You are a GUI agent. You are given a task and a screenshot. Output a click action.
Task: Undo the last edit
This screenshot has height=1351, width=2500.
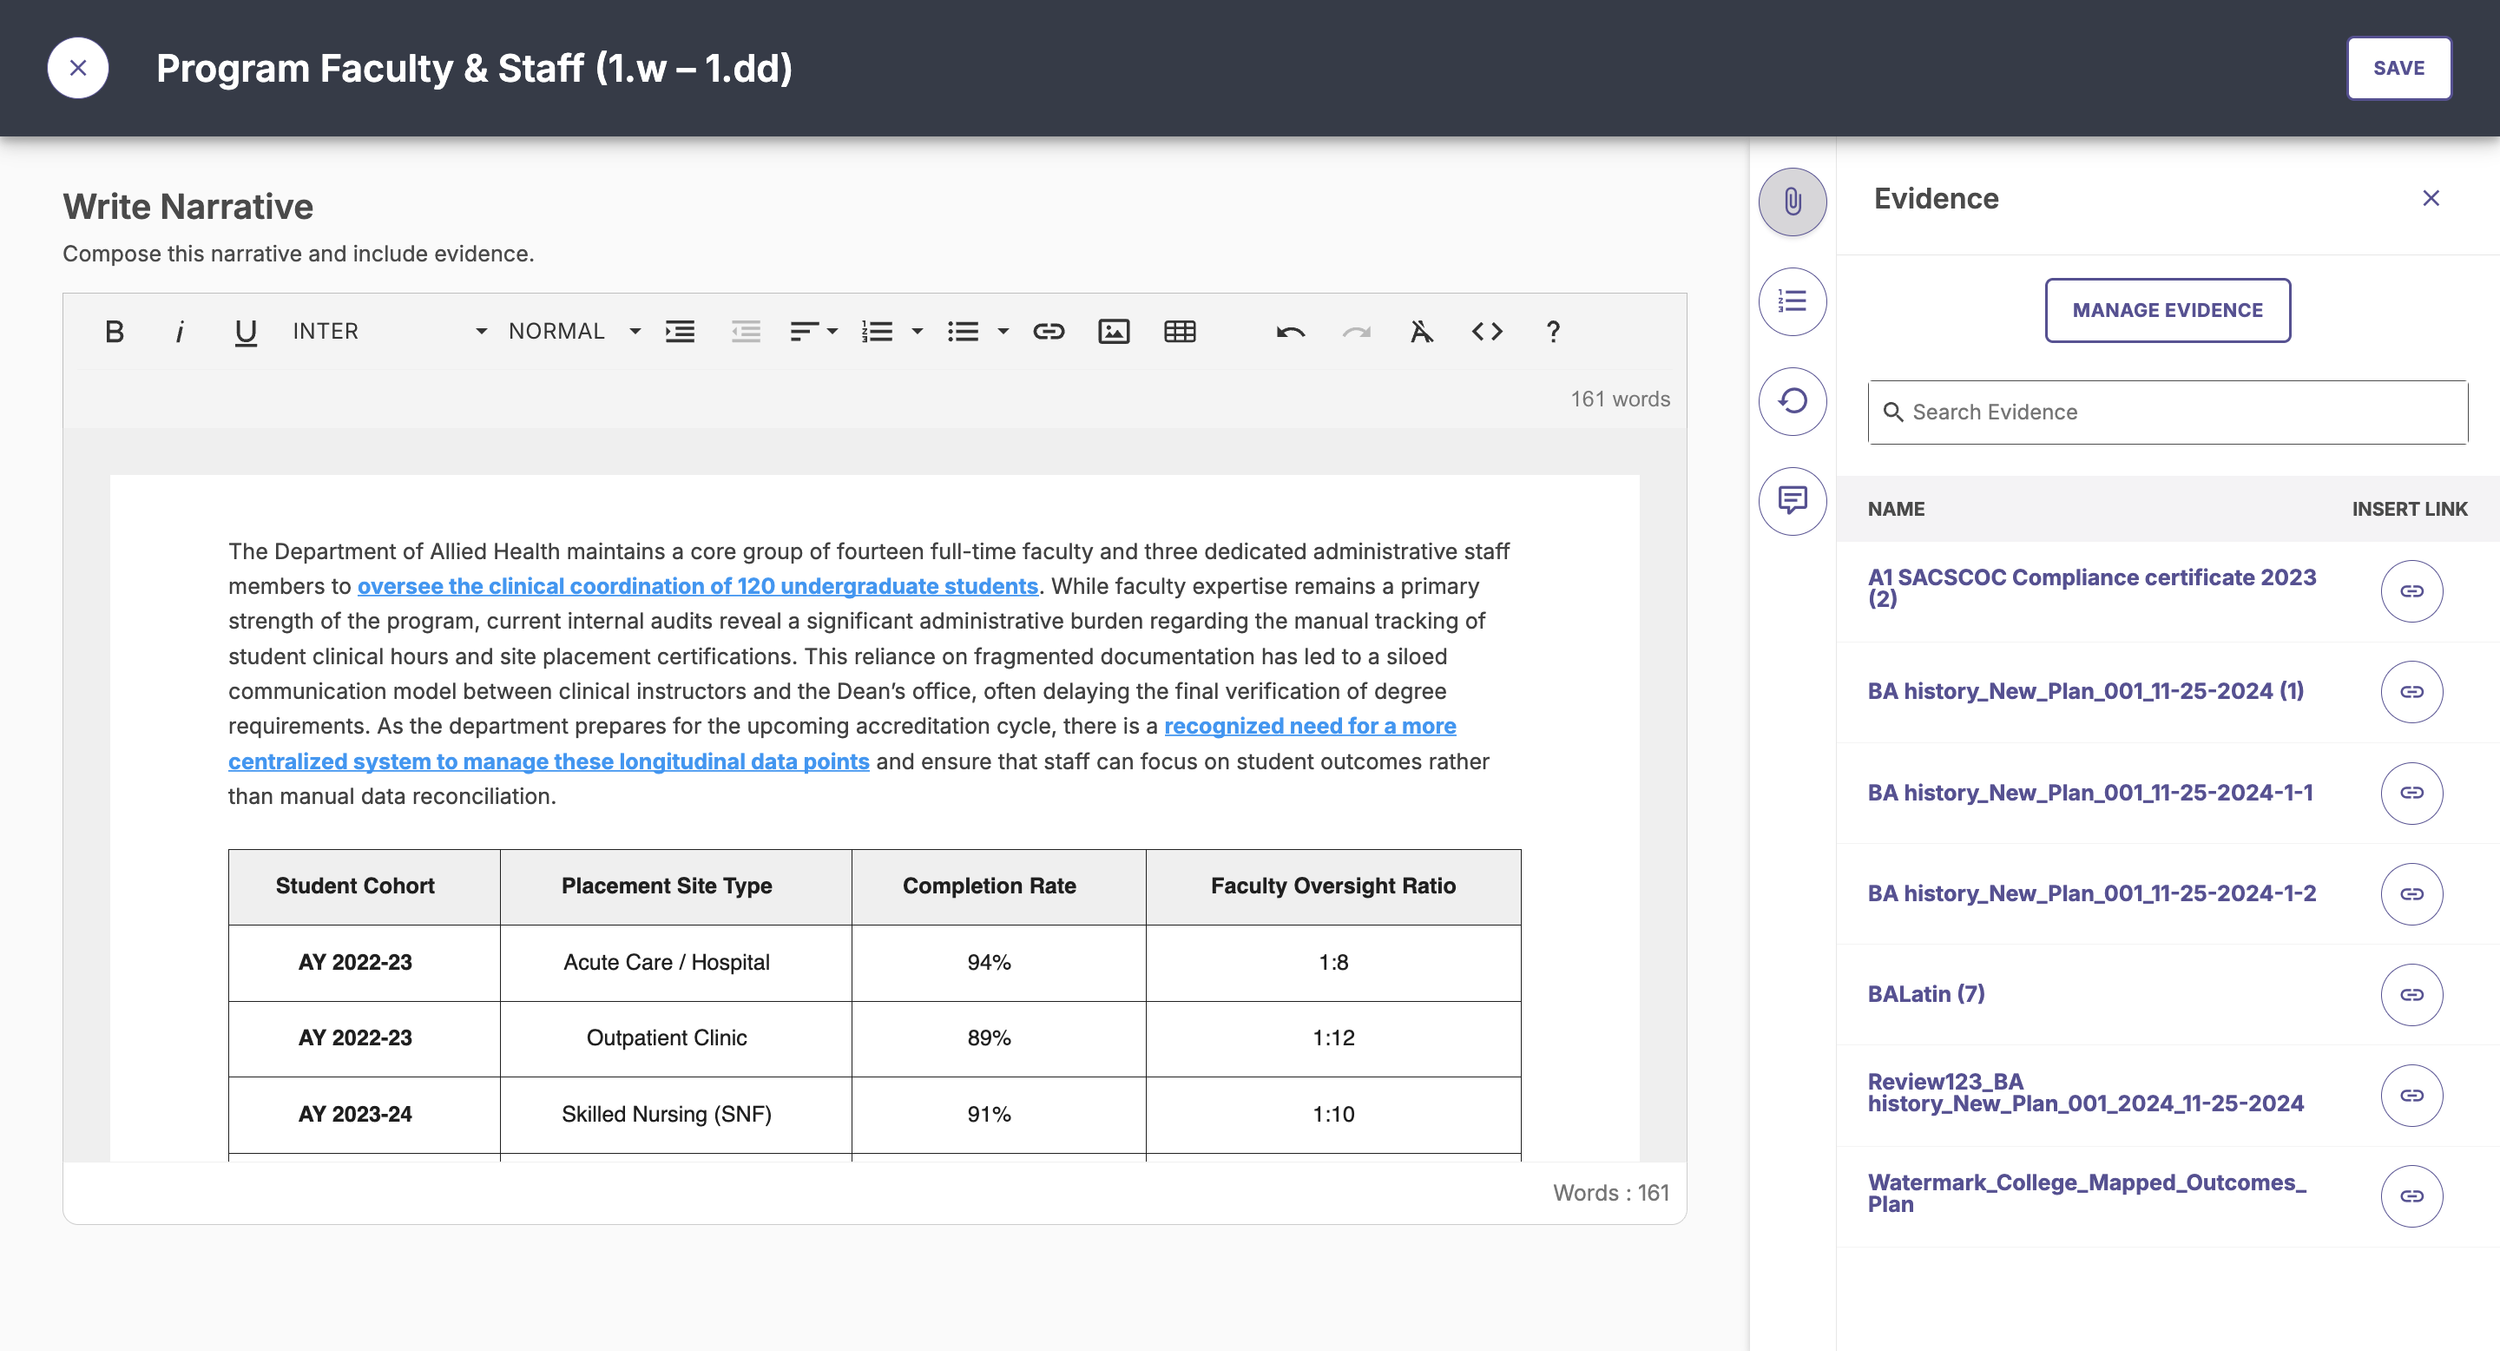[x=1290, y=331]
